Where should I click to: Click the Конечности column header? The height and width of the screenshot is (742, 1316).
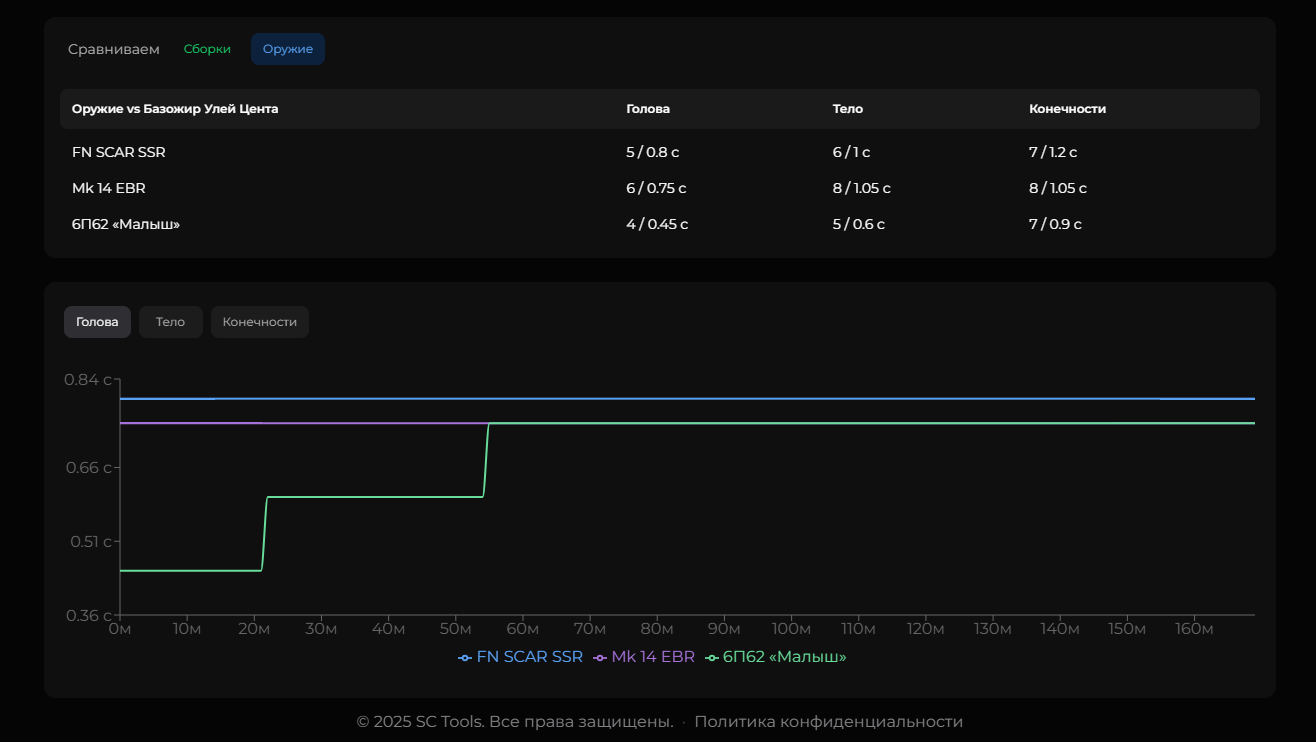pyautogui.click(x=1068, y=109)
